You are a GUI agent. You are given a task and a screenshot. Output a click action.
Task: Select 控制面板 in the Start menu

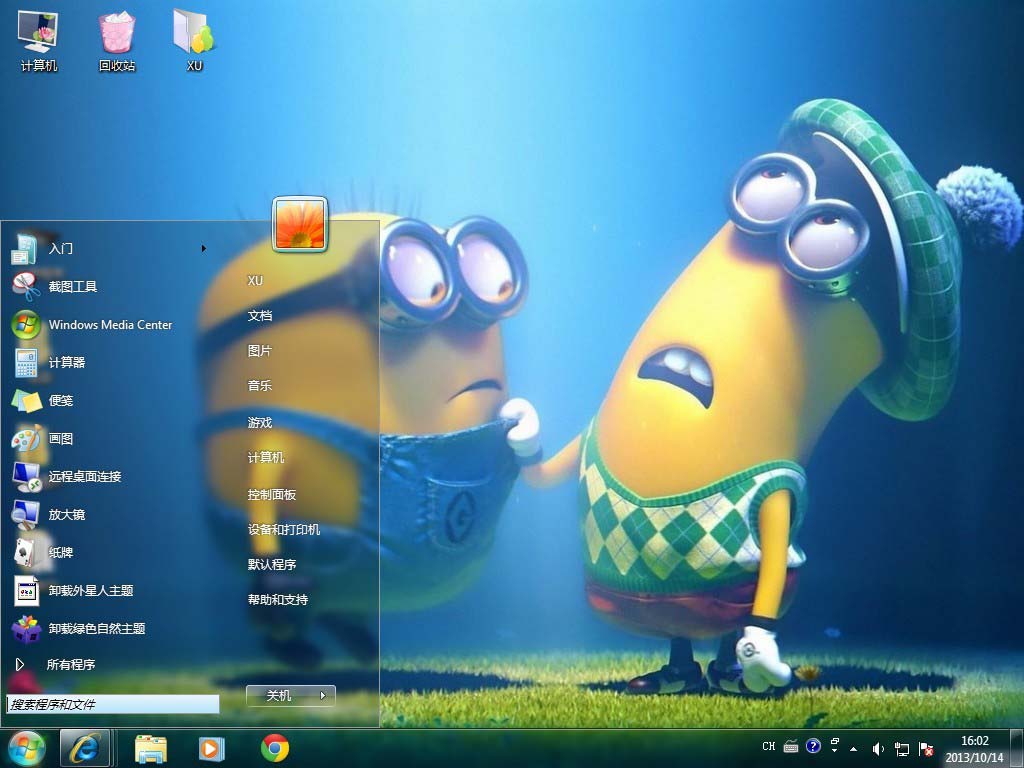(x=272, y=495)
